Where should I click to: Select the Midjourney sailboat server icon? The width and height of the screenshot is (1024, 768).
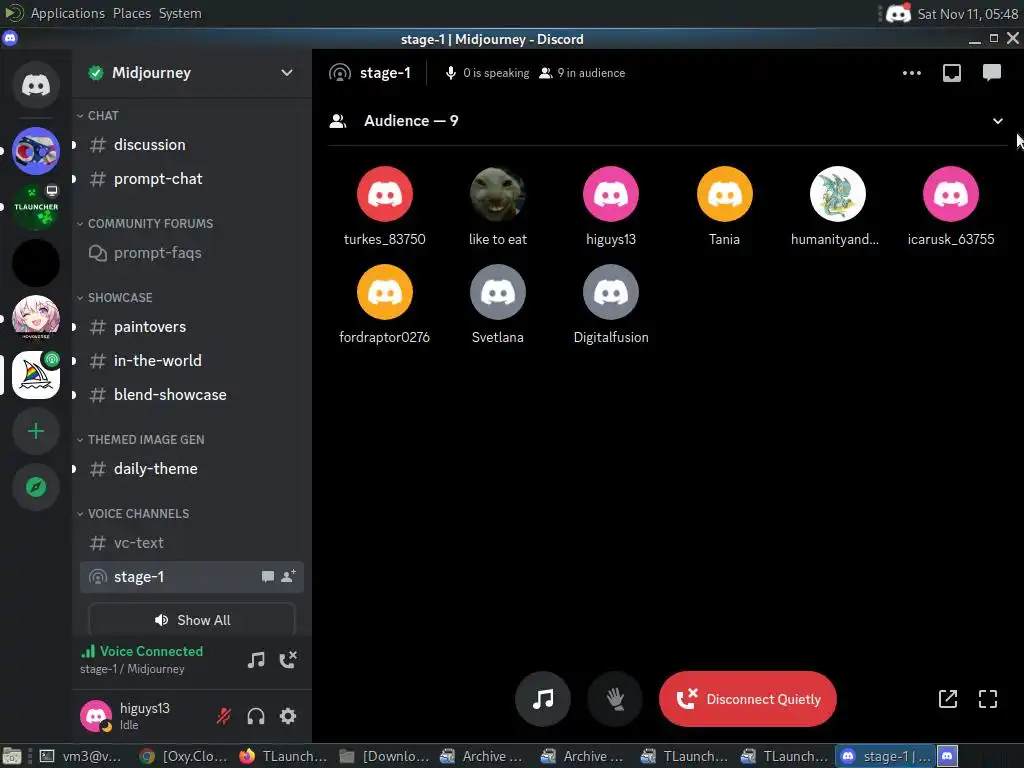(x=36, y=375)
